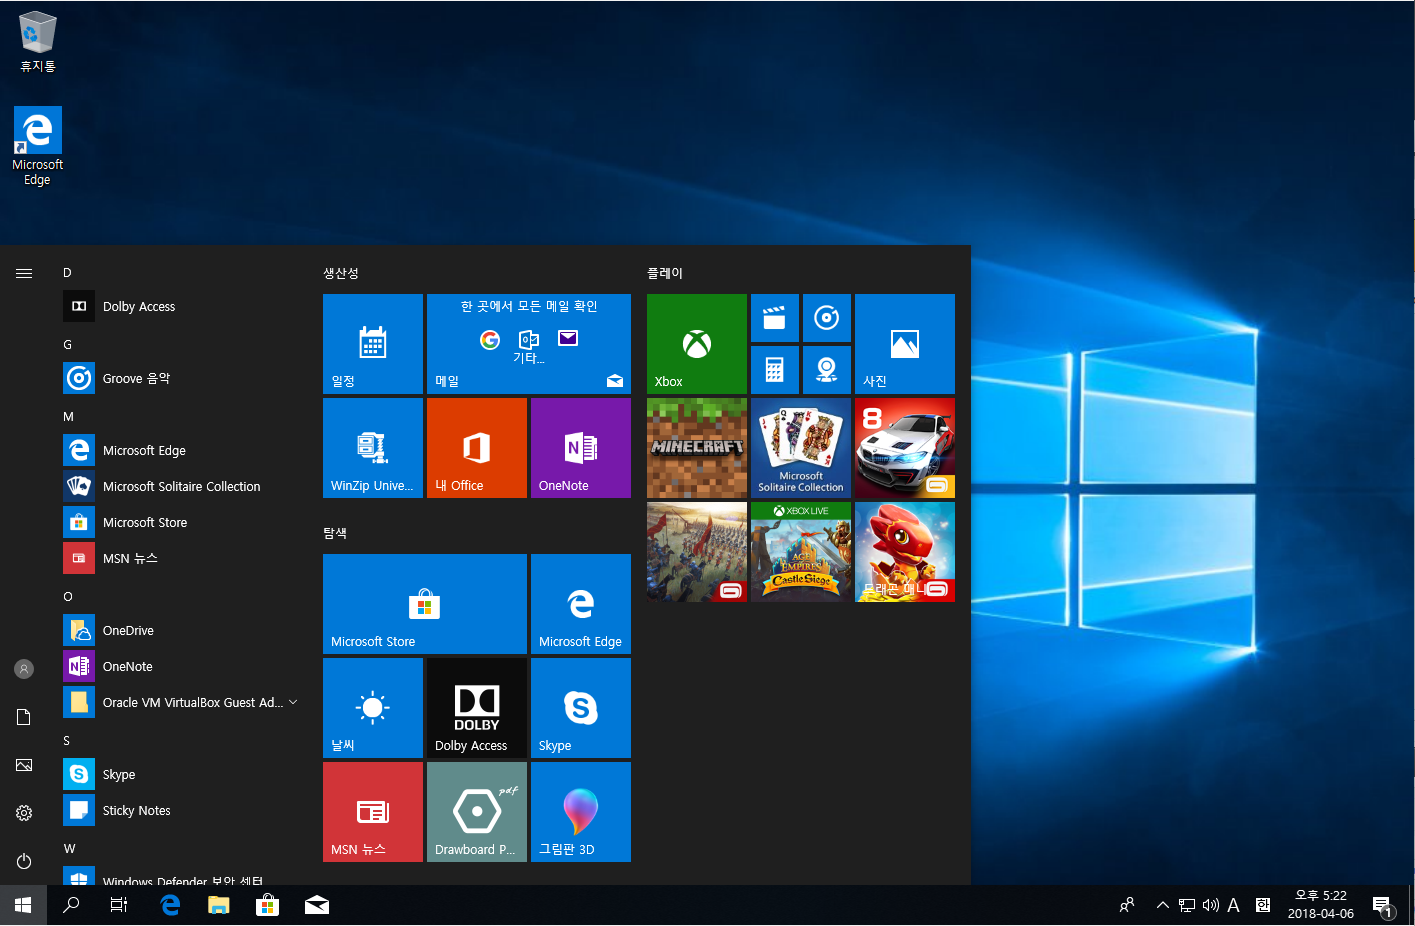This screenshot has height=926, width=1415.
Task: Open the Microsoft Edge tile
Action: coord(581,604)
